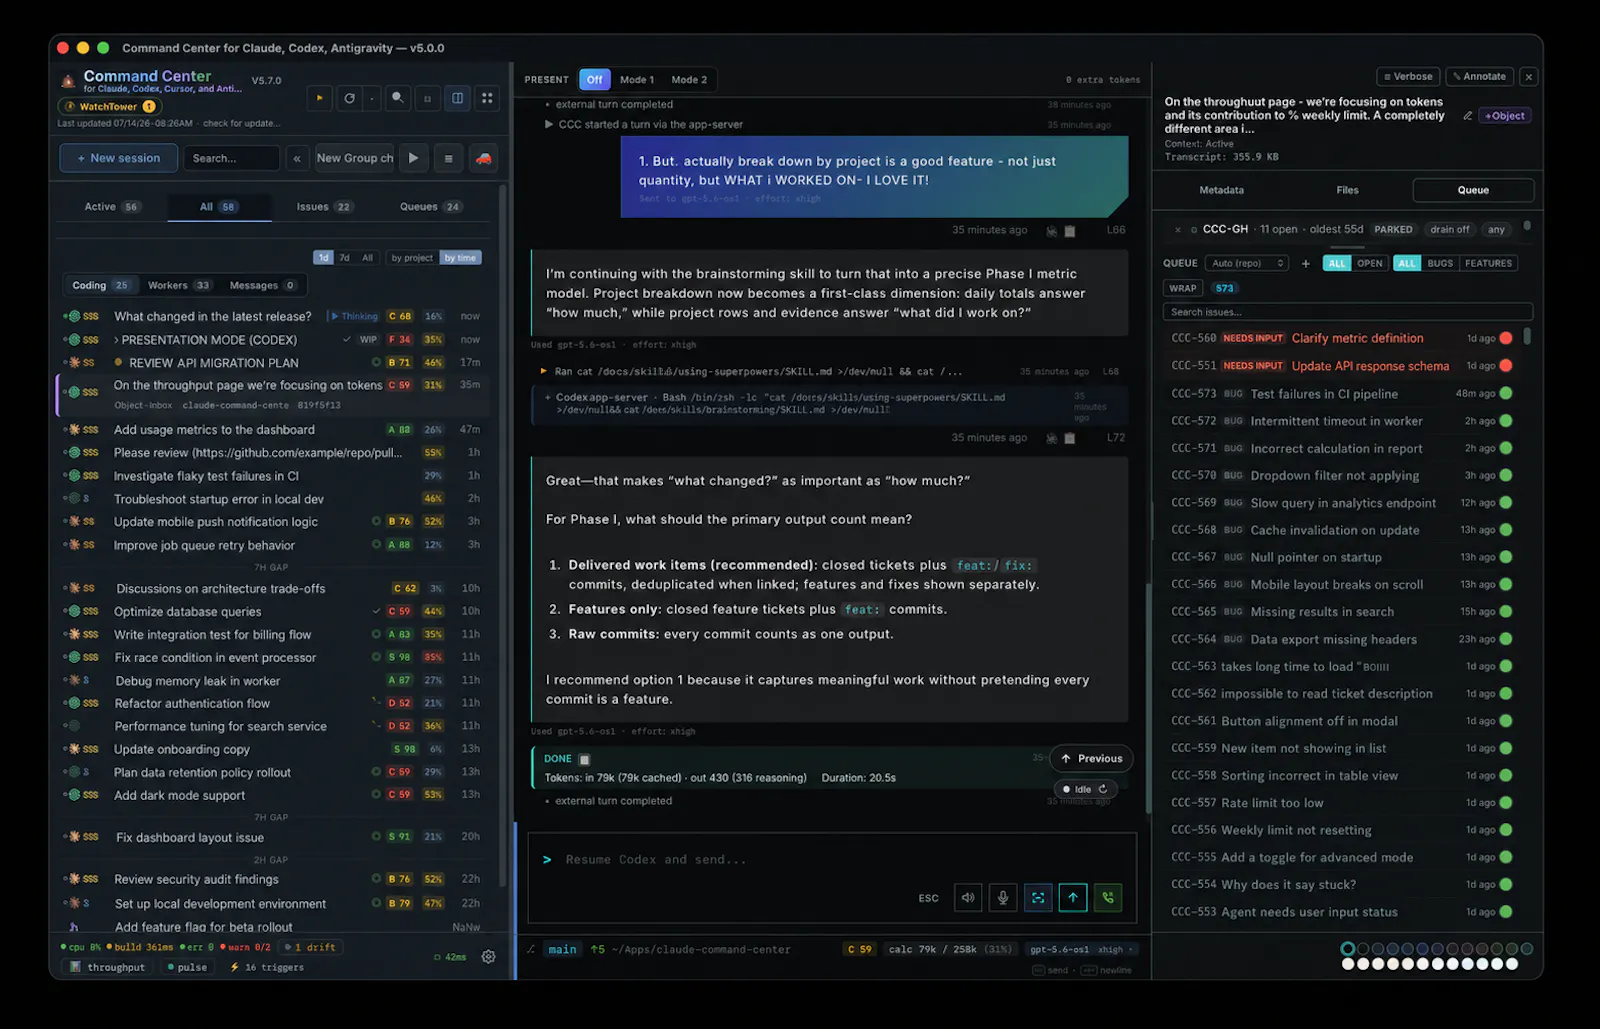Screen dimensions: 1600x1029
Task: Open the Files tab
Action: tap(1347, 190)
